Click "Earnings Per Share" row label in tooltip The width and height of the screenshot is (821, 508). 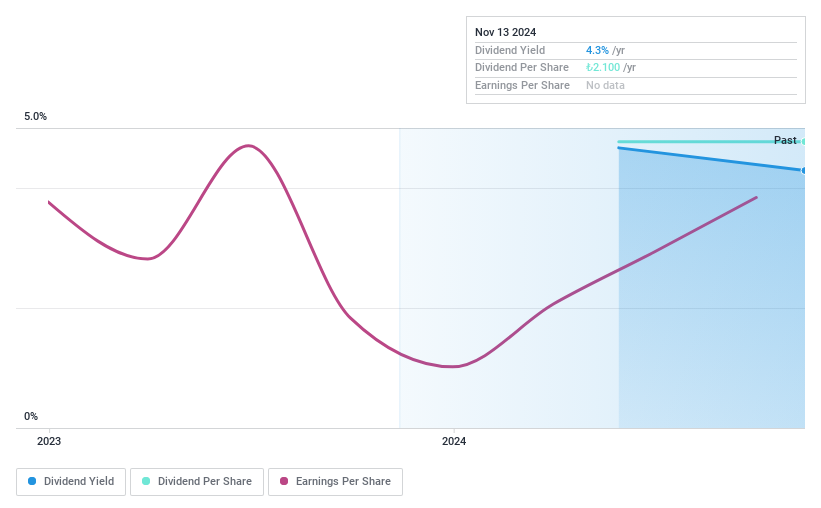(522, 86)
